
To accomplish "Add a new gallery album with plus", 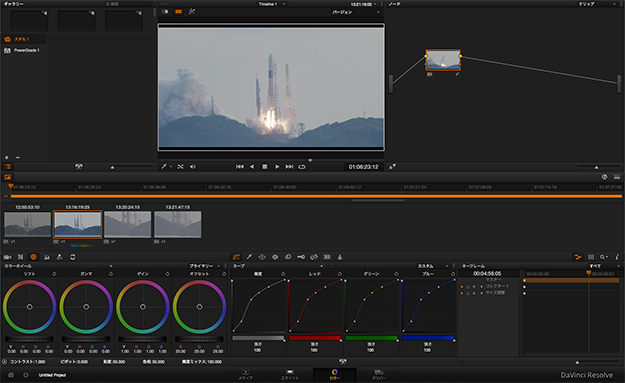I will tap(6, 157).
